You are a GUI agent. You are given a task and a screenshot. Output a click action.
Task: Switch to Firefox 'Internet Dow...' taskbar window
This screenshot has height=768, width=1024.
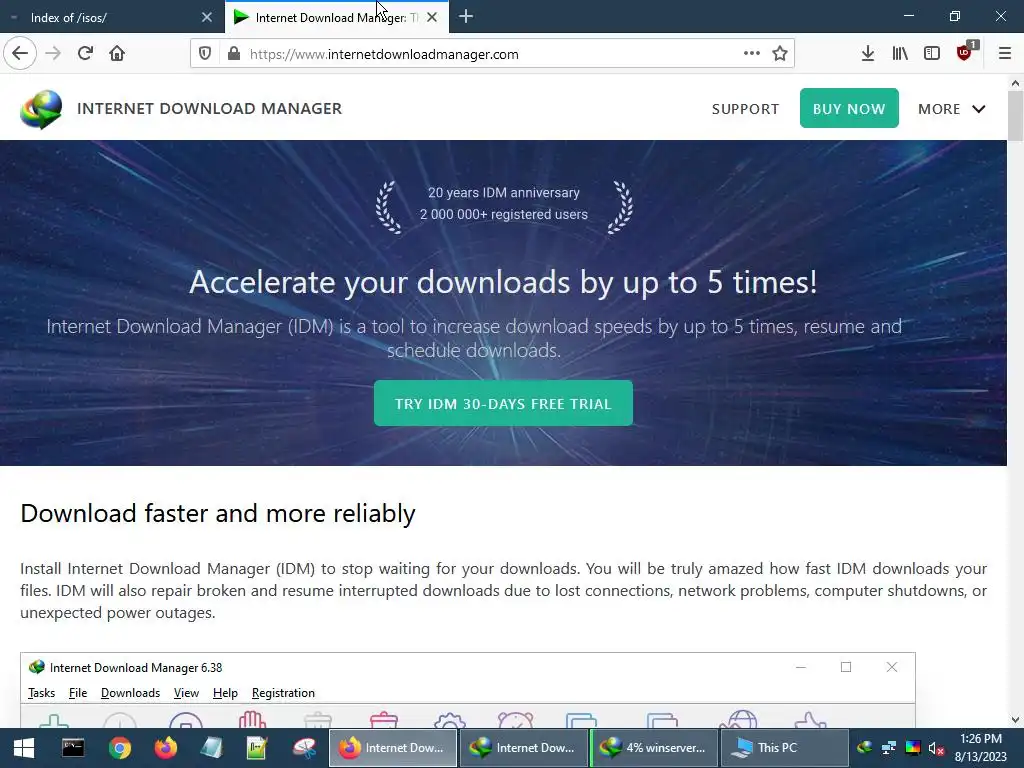[x=392, y=748]
